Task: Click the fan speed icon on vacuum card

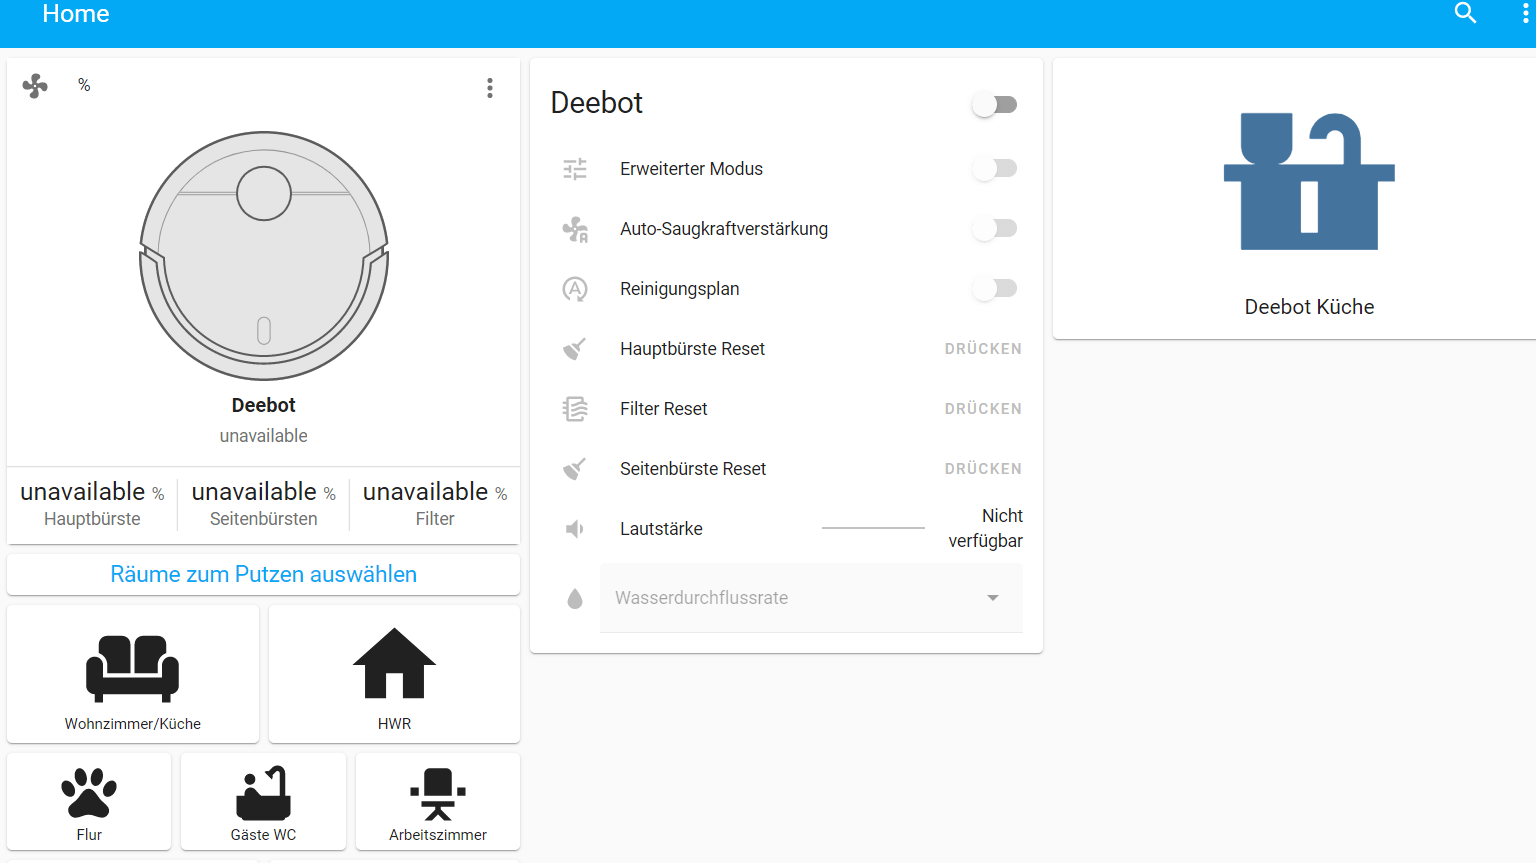Action: point(35,86)
